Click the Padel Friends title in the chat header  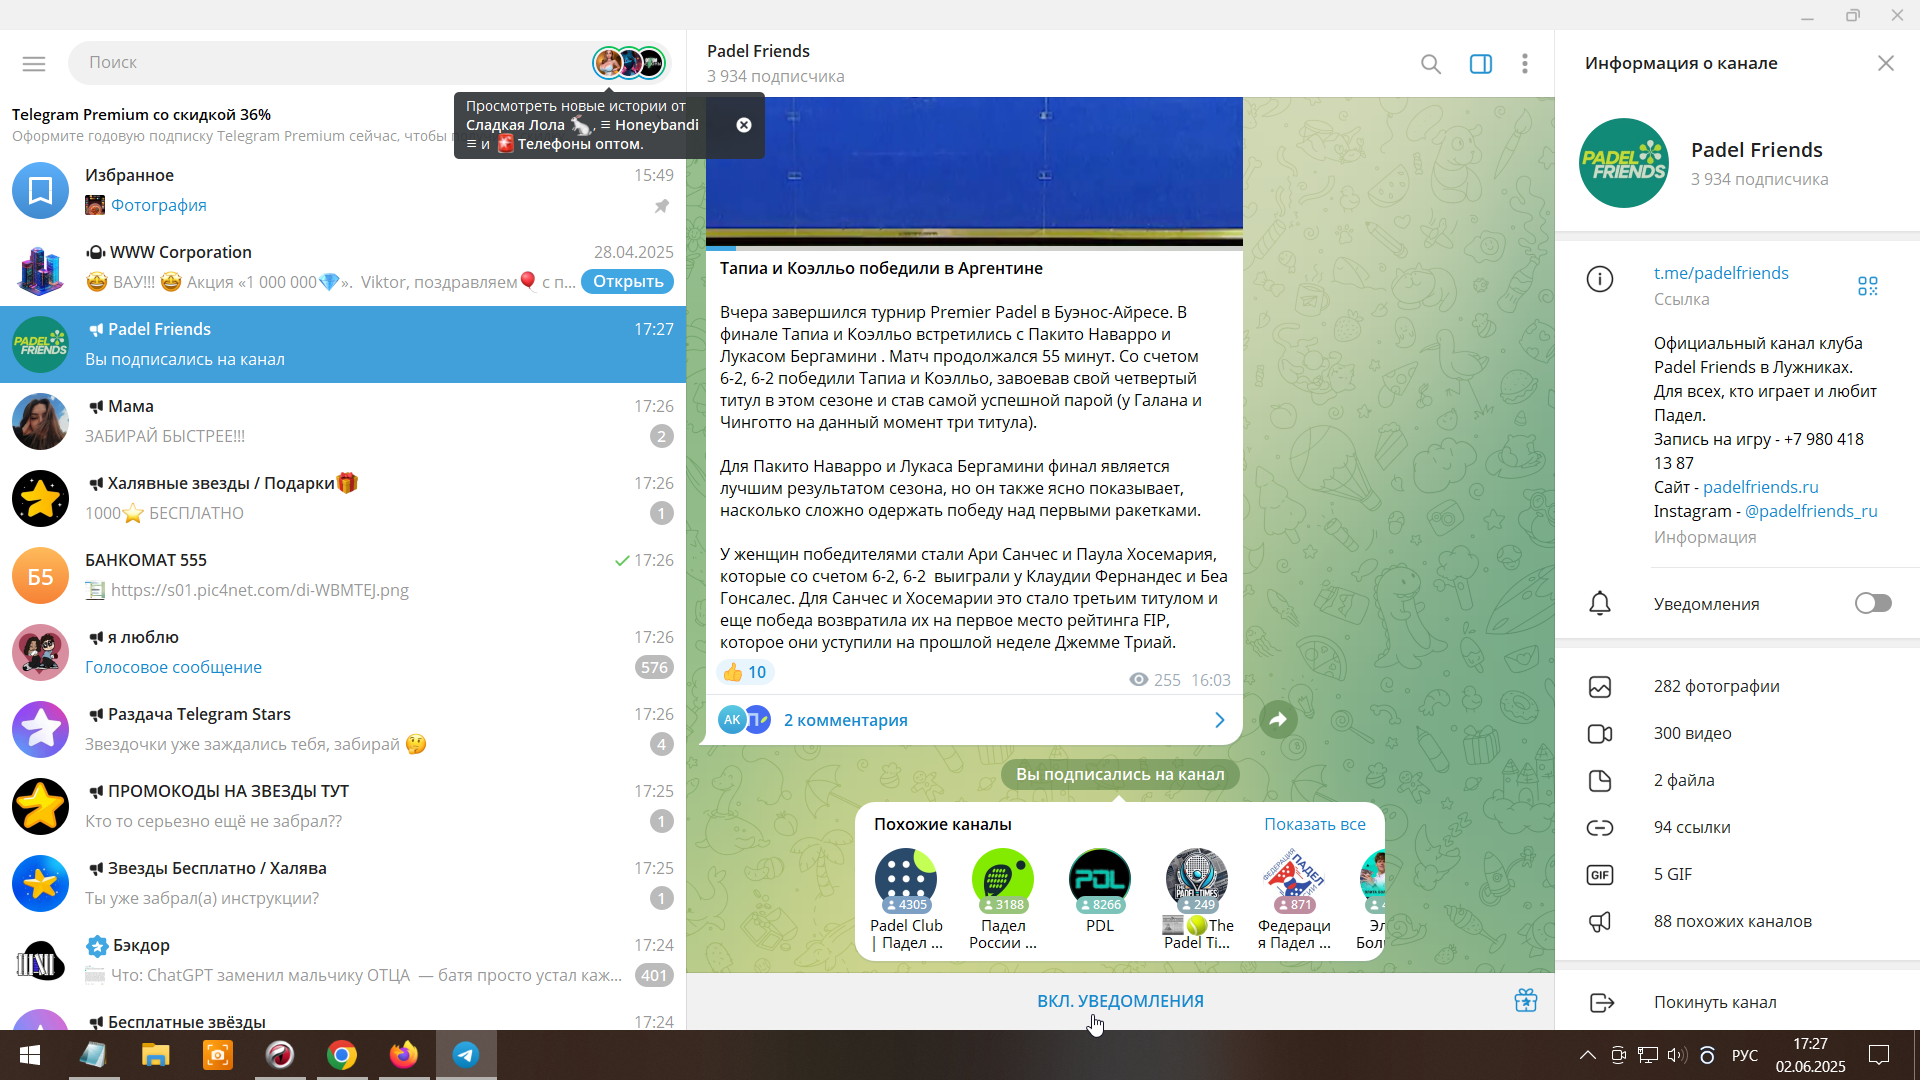(x=758, y=51)
